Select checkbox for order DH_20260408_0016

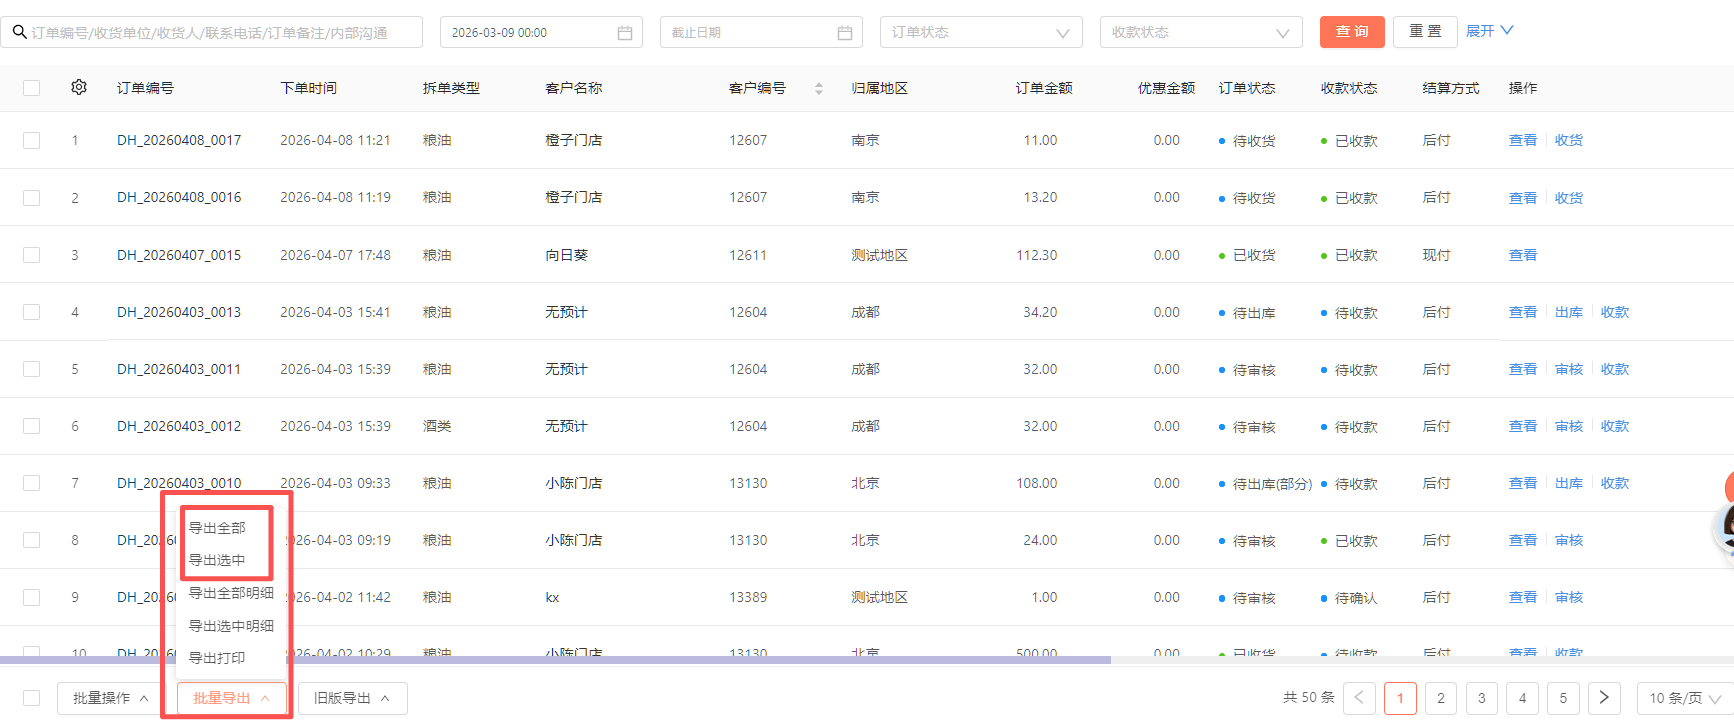[32, 197]
